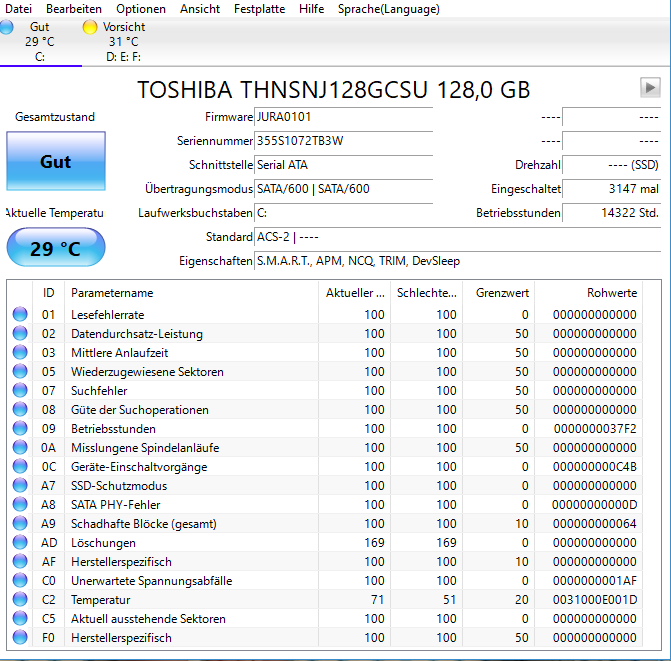The image size is (671, 661).
Task: Open the Ansicht menu
Action: point(200,9)
